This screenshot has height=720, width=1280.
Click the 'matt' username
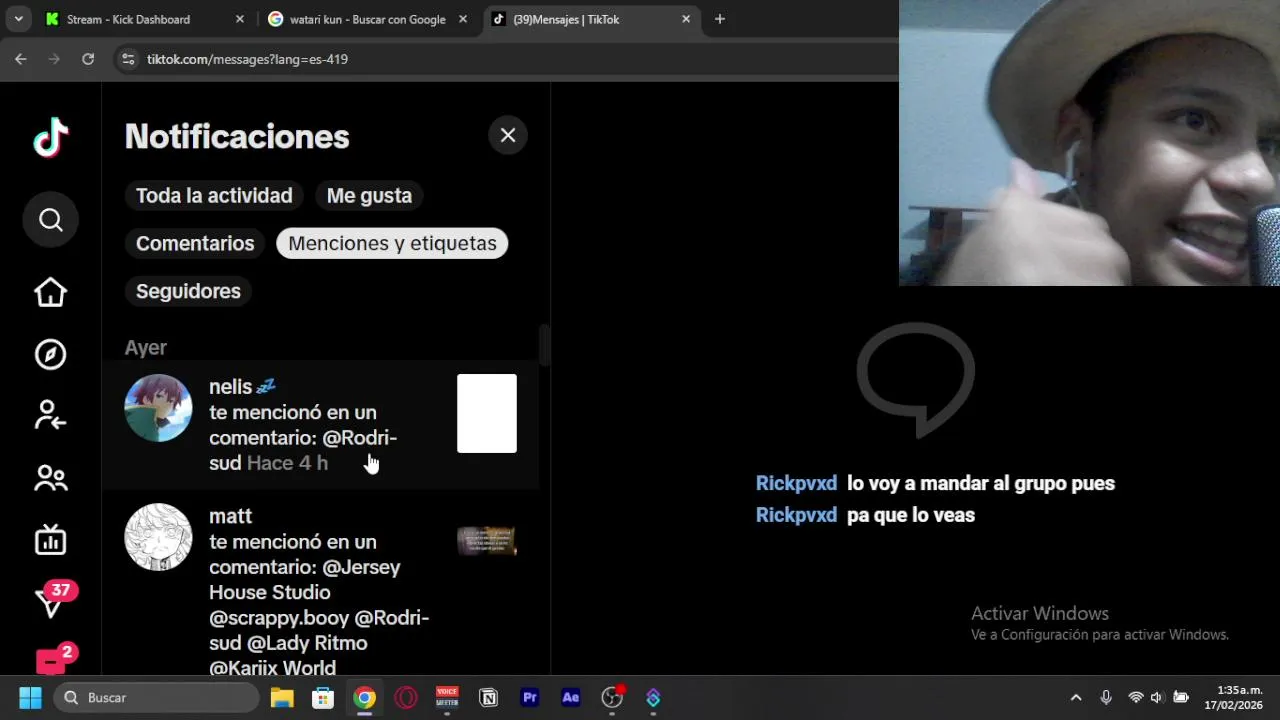point(230,516)
